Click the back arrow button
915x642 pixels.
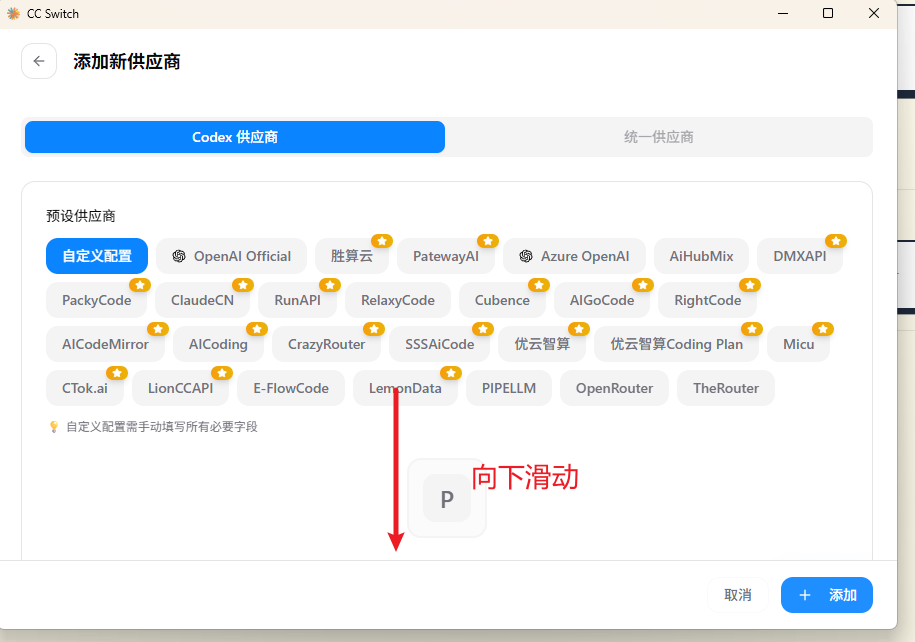click(x=39, y=61)
